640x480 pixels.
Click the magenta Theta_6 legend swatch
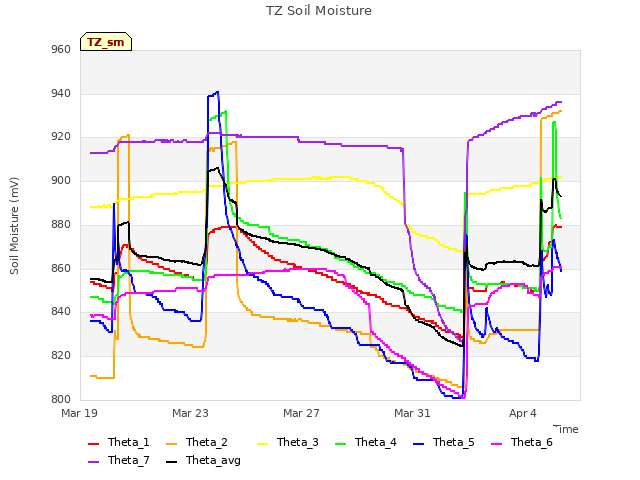point(496,444)
